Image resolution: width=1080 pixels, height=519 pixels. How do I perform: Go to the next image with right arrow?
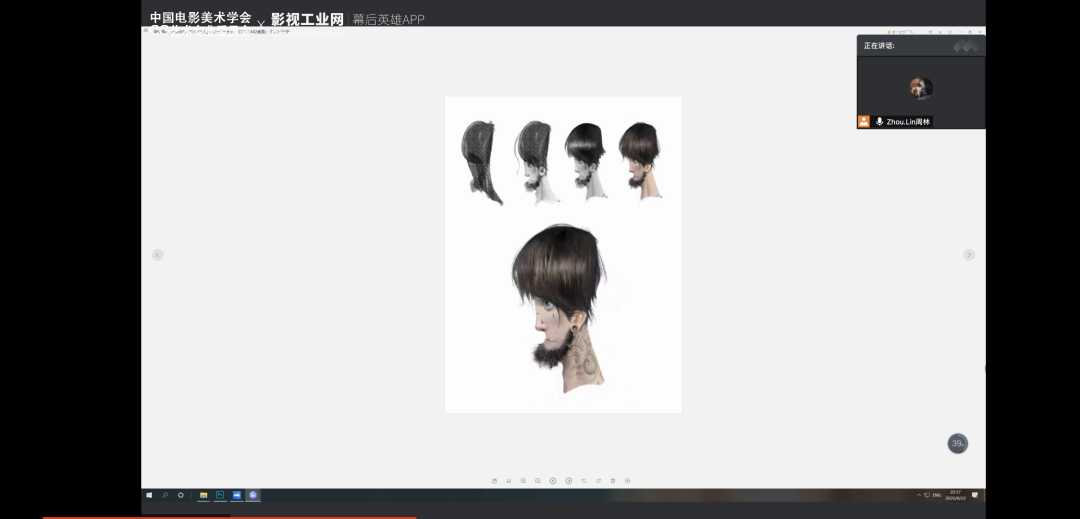tap(969, 255)
